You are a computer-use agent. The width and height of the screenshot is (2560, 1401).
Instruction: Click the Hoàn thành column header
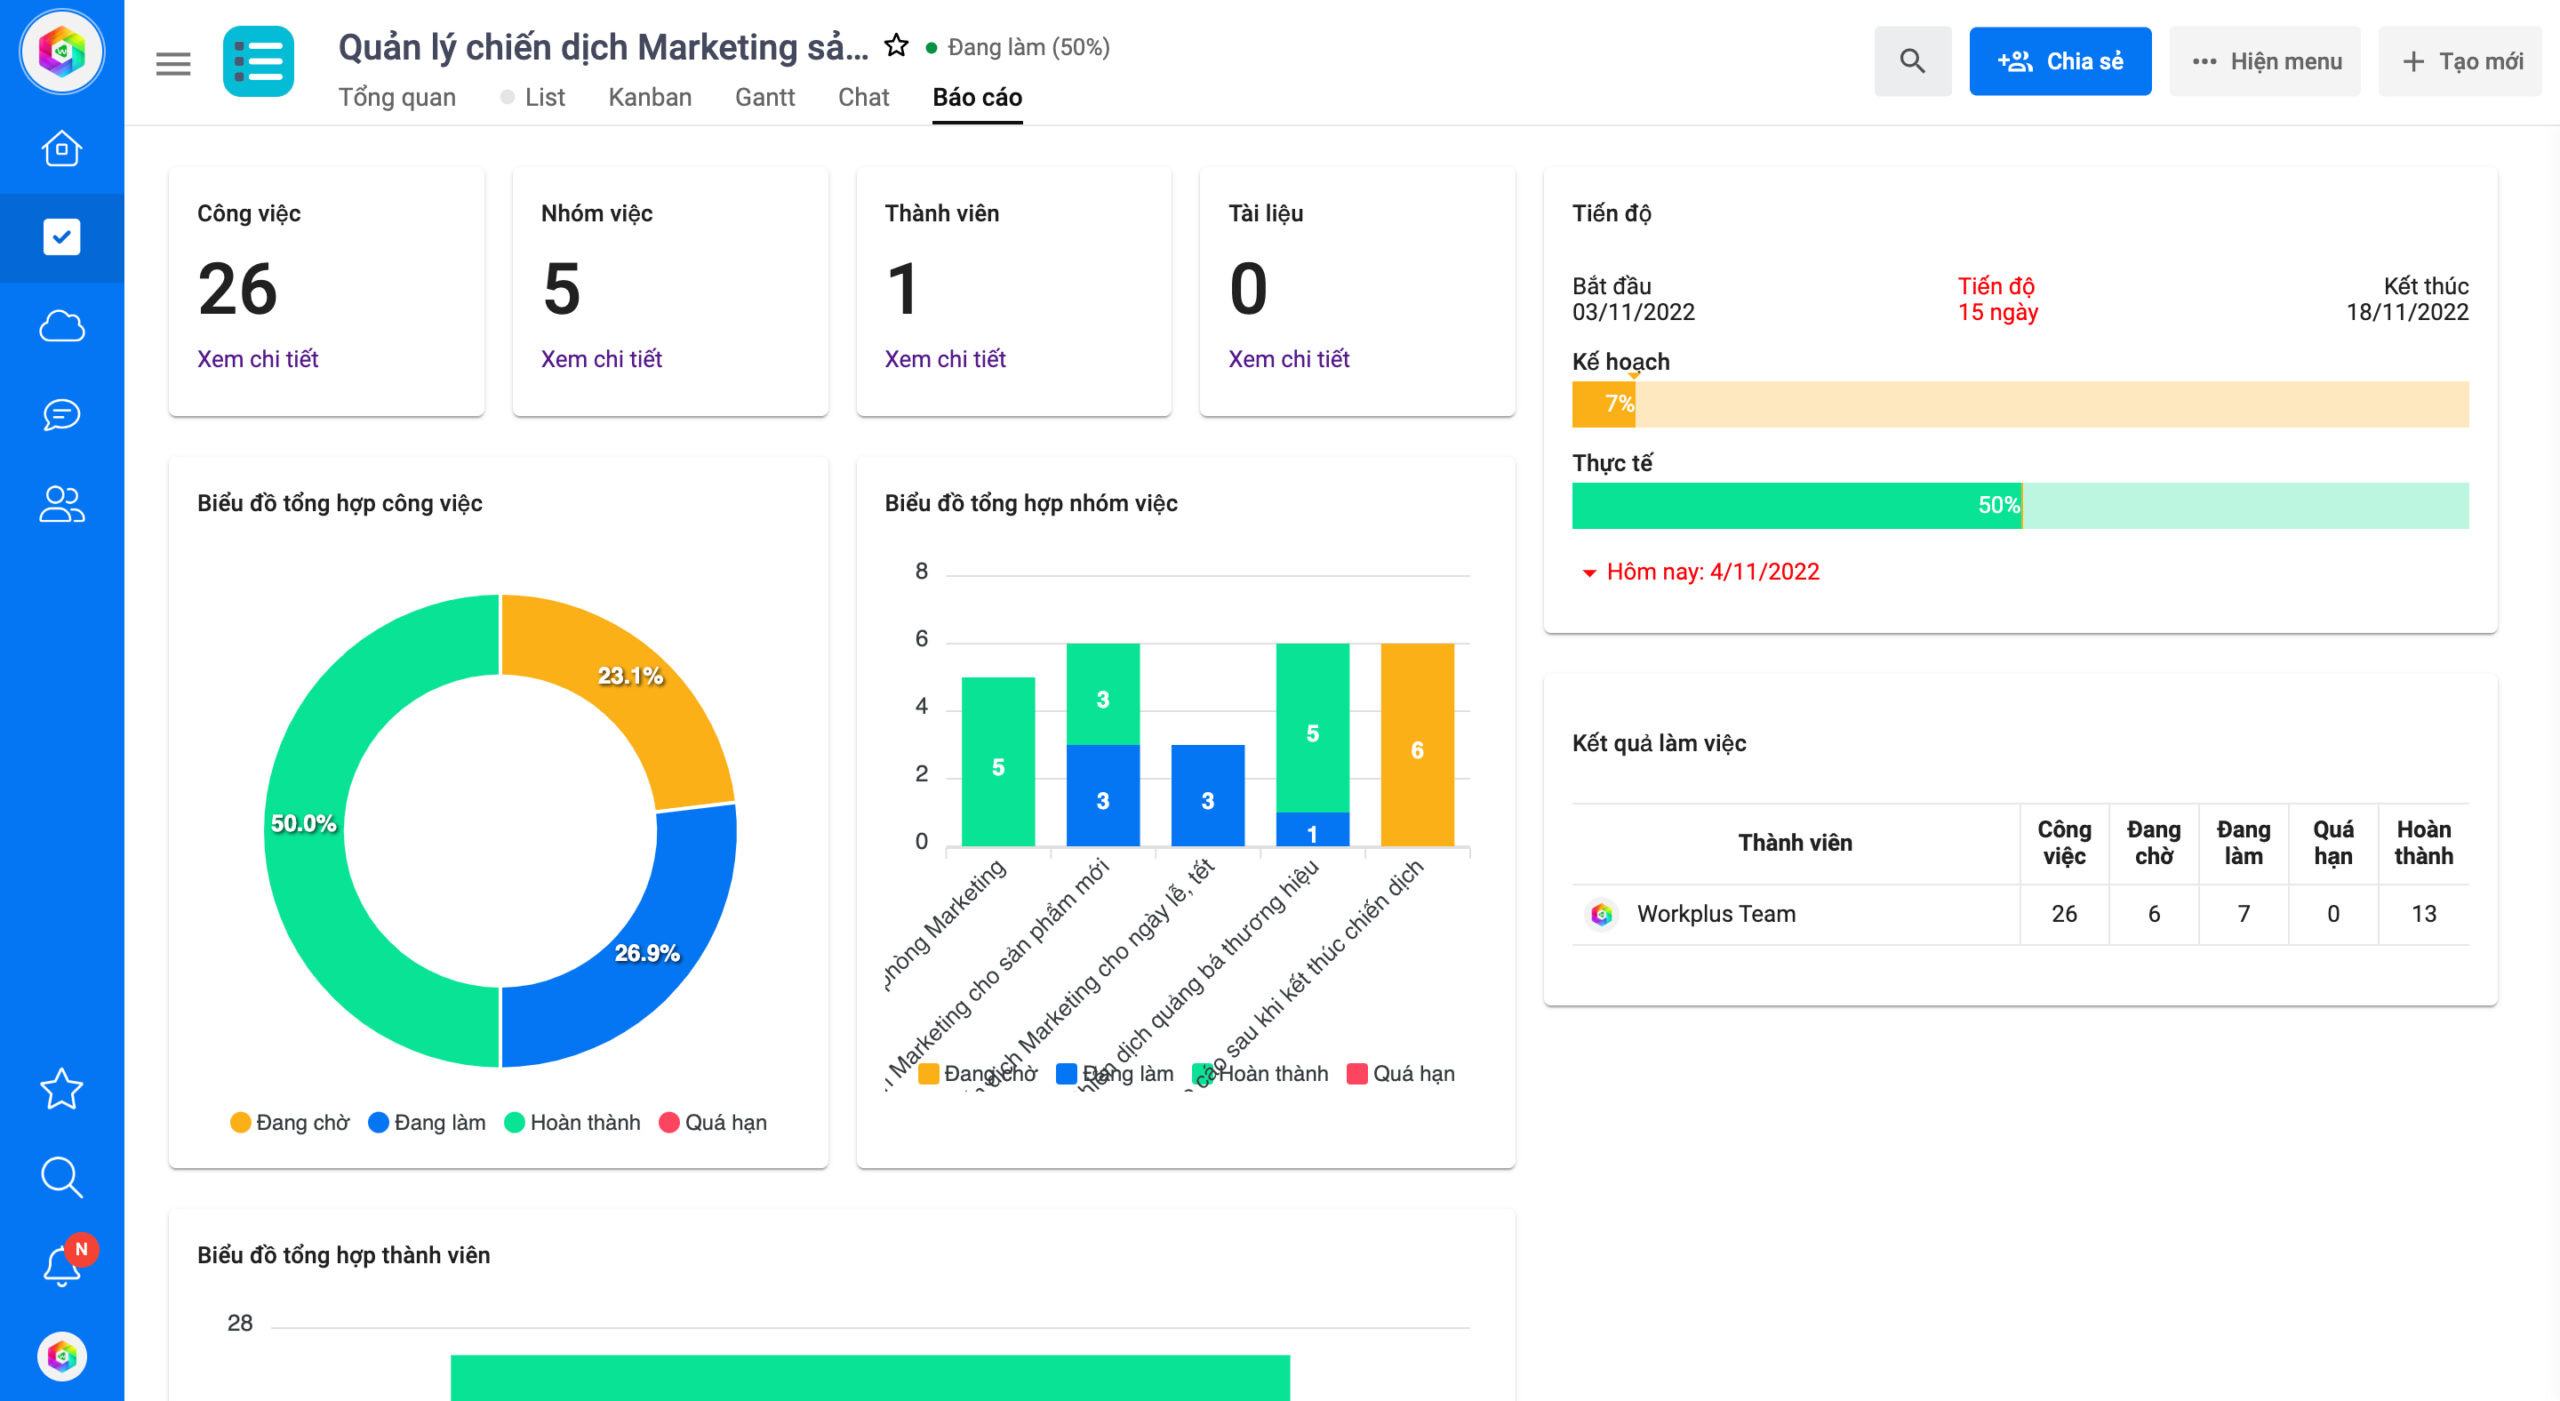(x=2423, y=843)
